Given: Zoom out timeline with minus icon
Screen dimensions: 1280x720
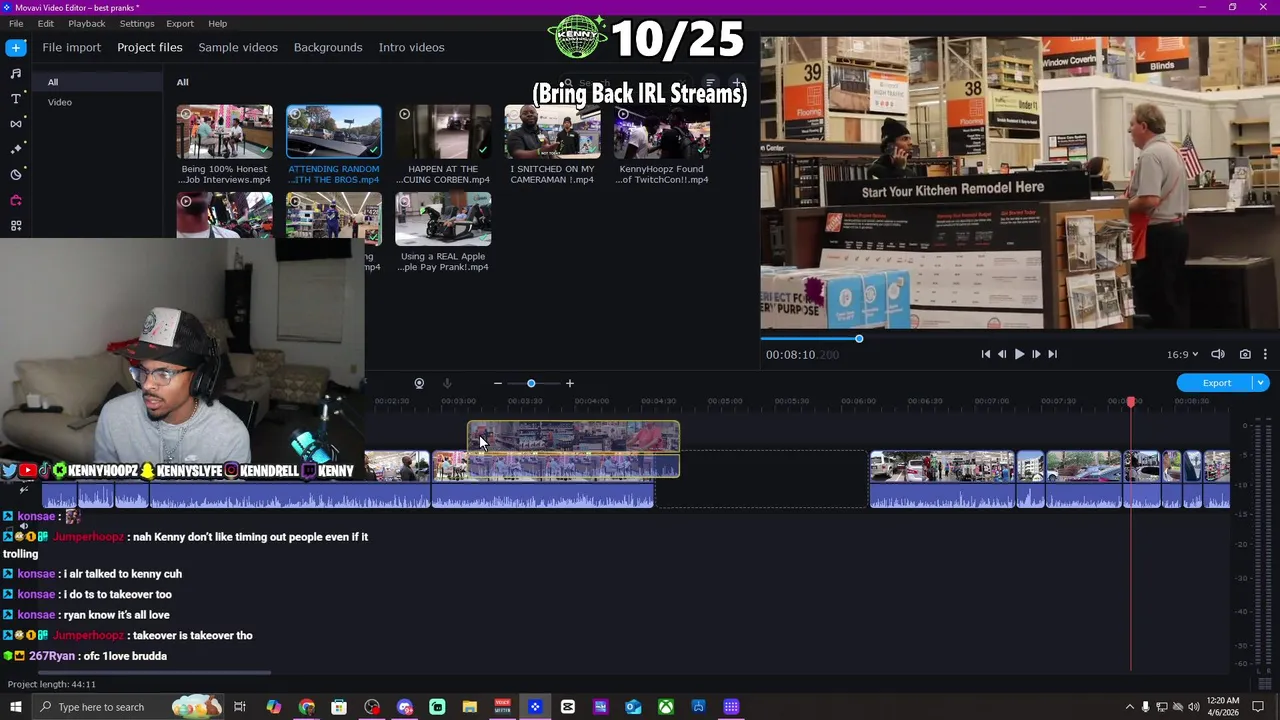Looking at the screenshot, I should (498, 383).
